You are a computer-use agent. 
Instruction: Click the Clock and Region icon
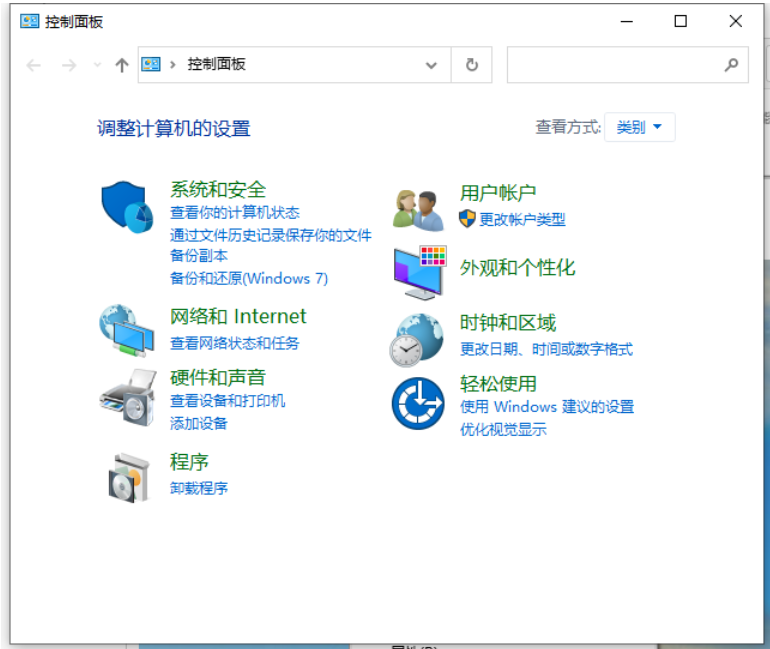coord(416,339)
